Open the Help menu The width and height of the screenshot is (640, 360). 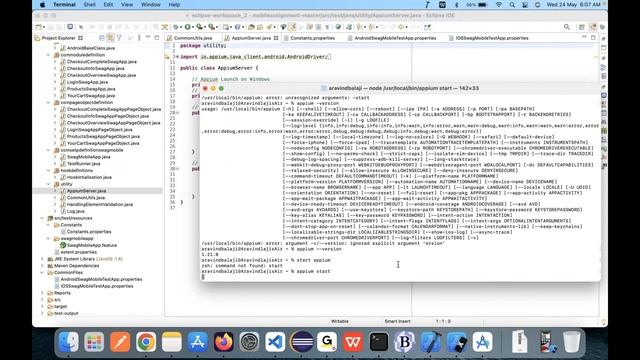174,5
